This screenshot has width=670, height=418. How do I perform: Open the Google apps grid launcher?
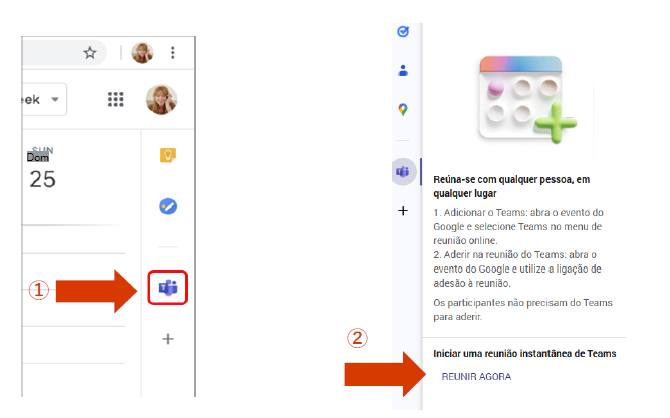pos(115,99)
